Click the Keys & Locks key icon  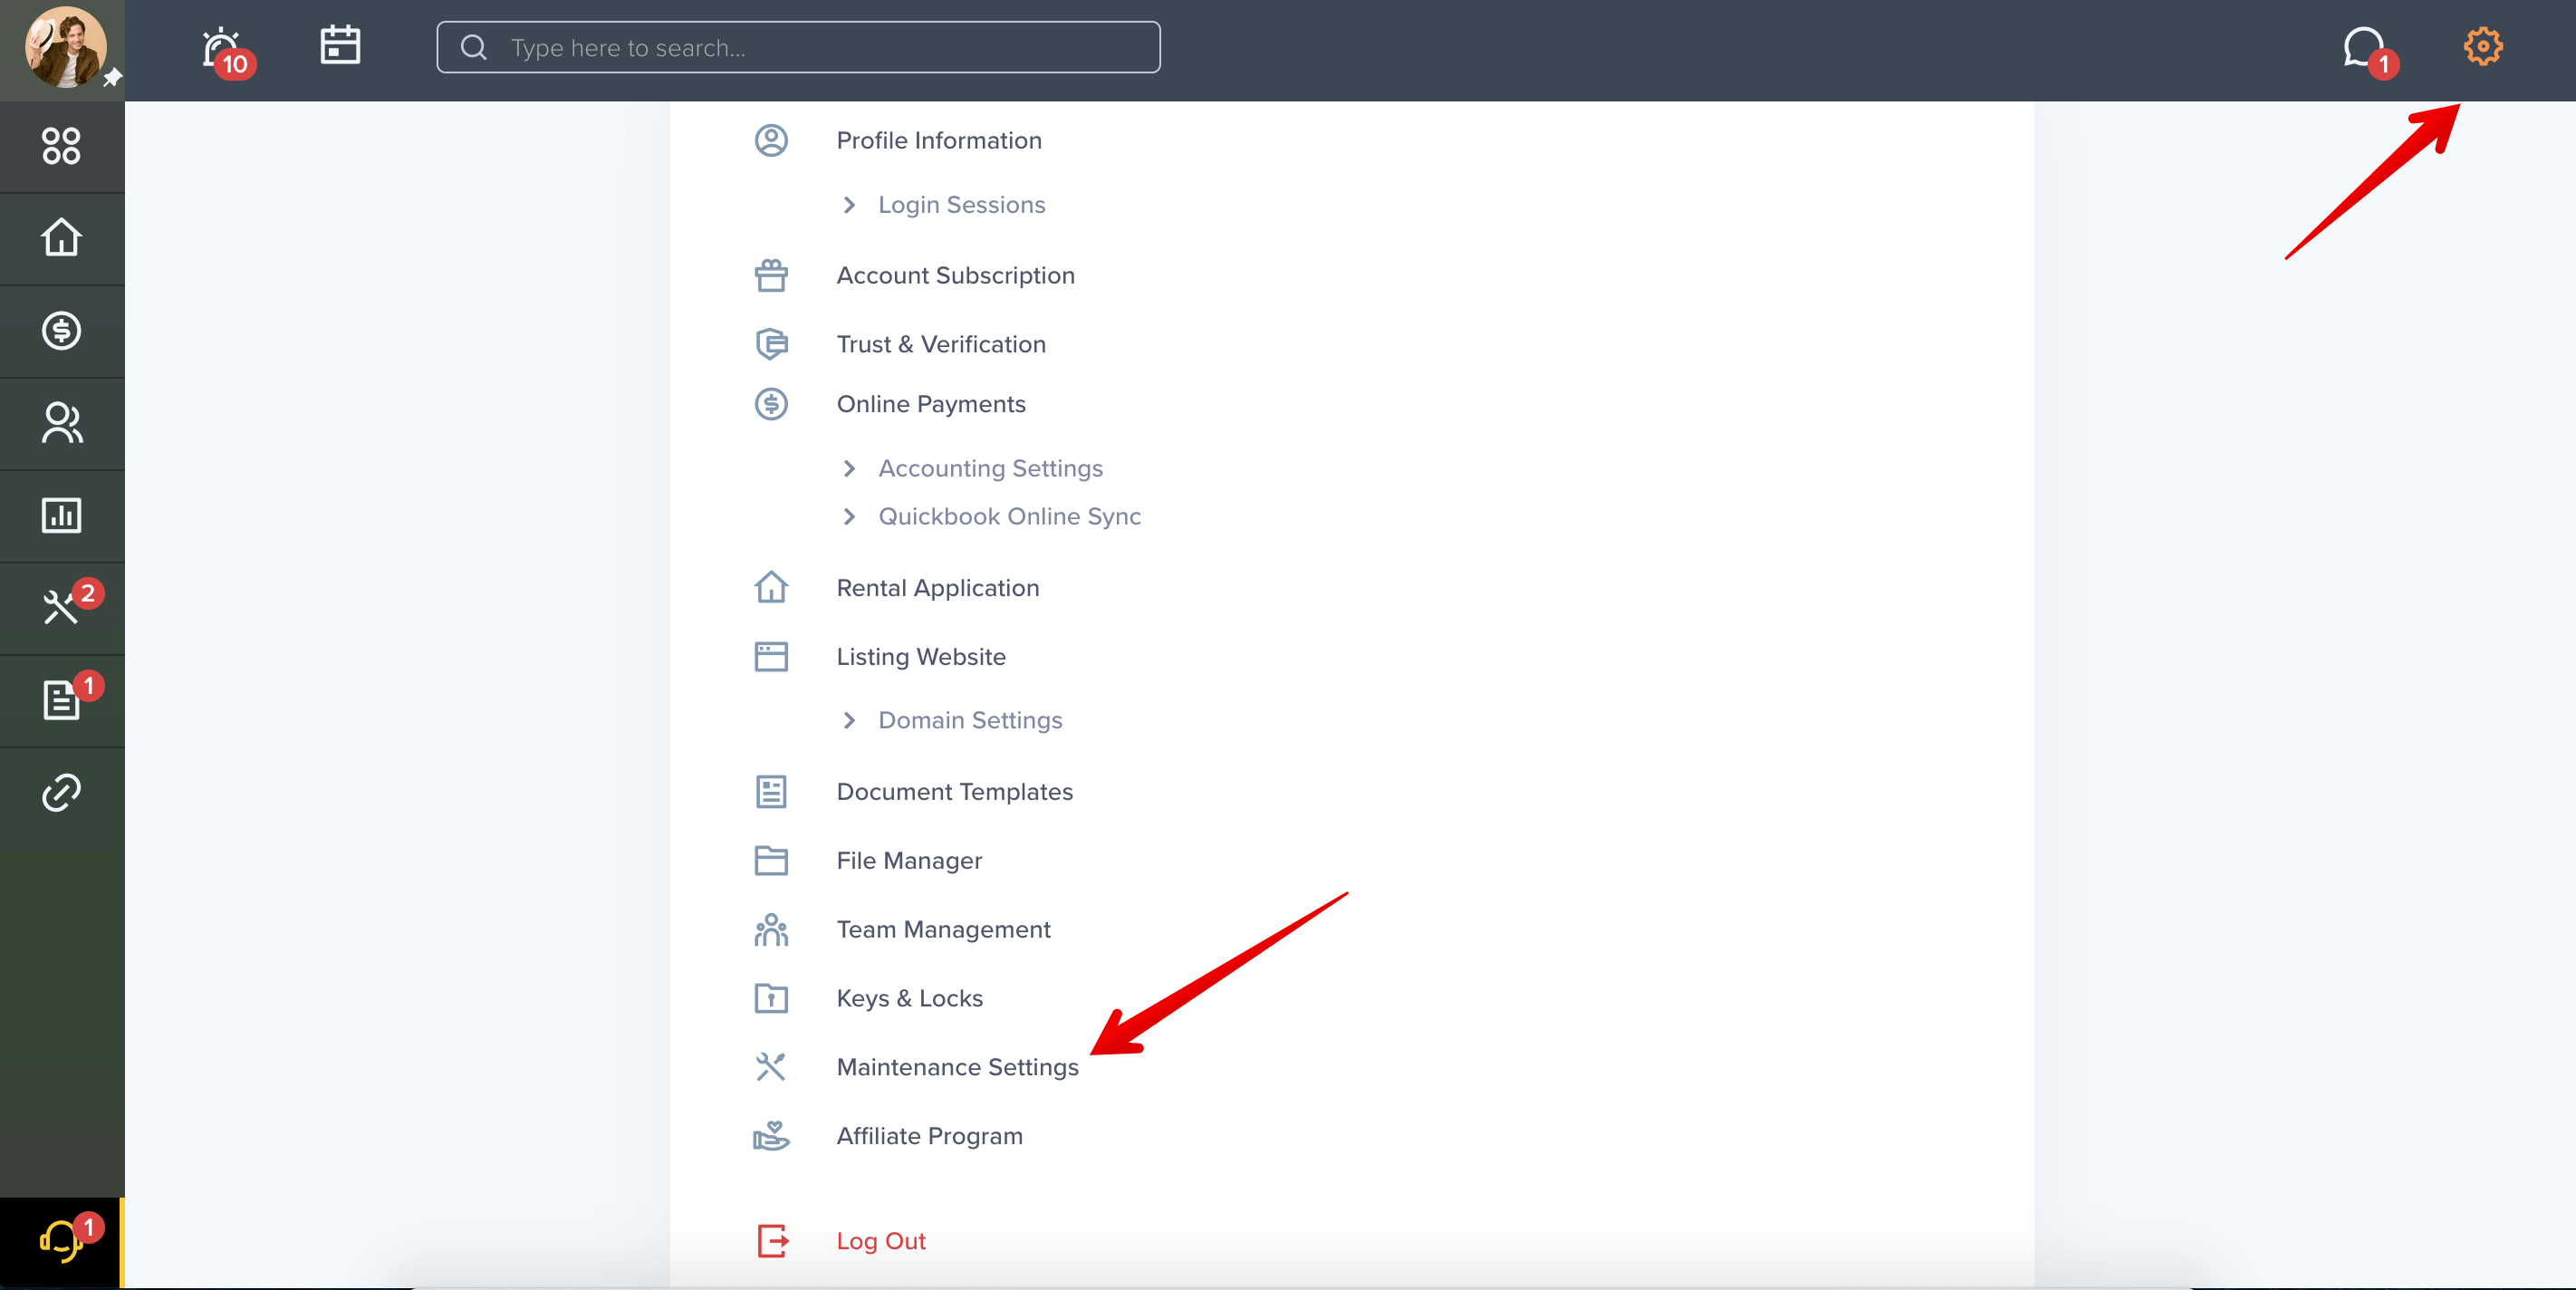tap(771, 999)
